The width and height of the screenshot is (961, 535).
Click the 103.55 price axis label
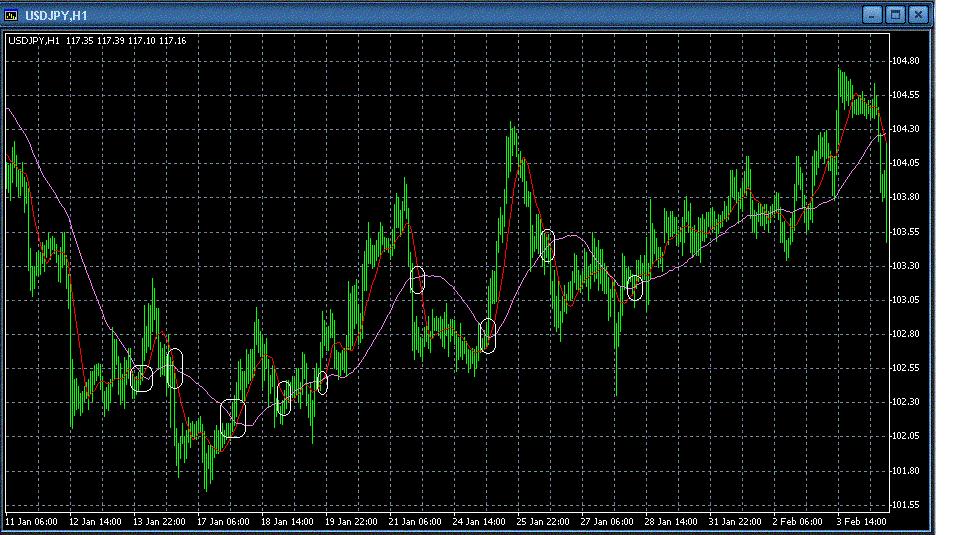[905, 232]
